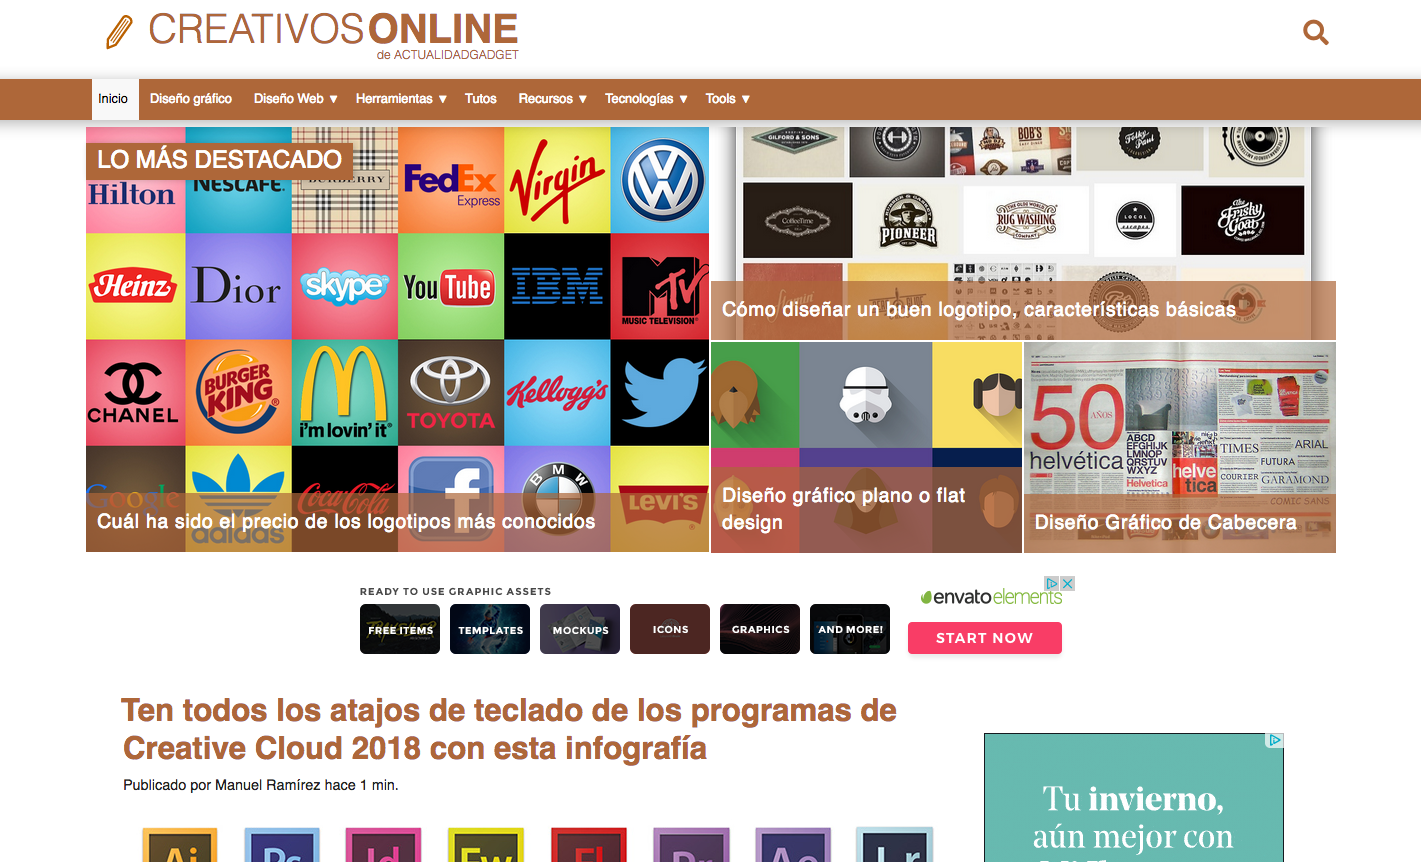Click the pencil logo icon
The width and height of the screenshot is (1421, 862).
[x=119, y=32]
